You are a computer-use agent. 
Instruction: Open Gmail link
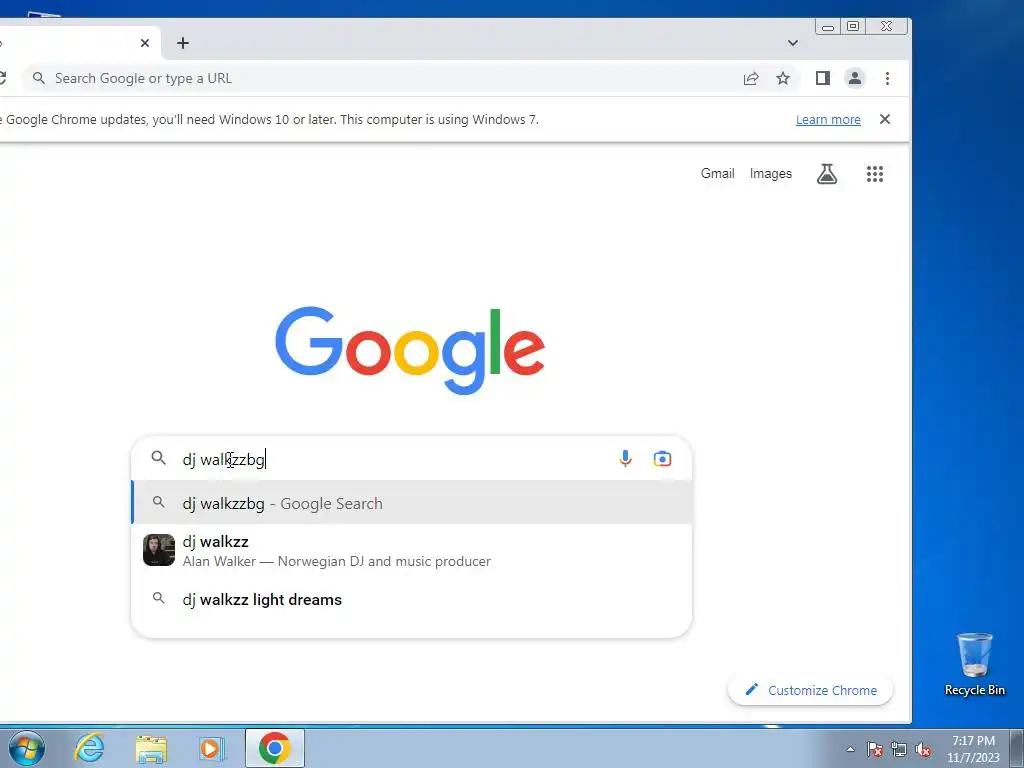[x=718, y=173]
